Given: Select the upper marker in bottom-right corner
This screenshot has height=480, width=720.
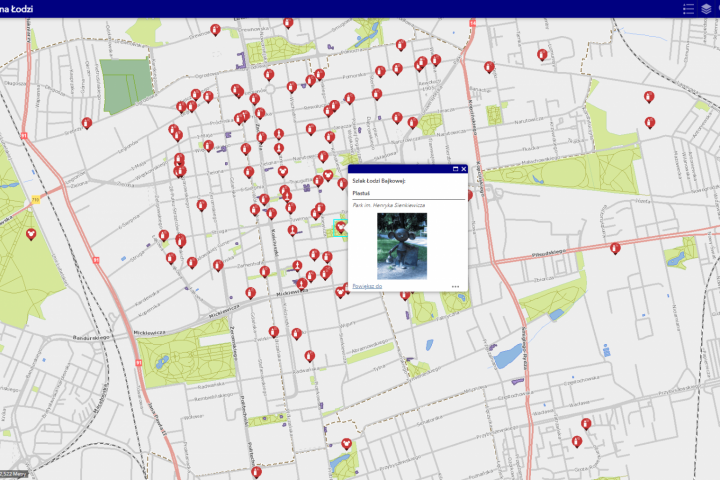Looking at the screenshot, I should (586, 424).
